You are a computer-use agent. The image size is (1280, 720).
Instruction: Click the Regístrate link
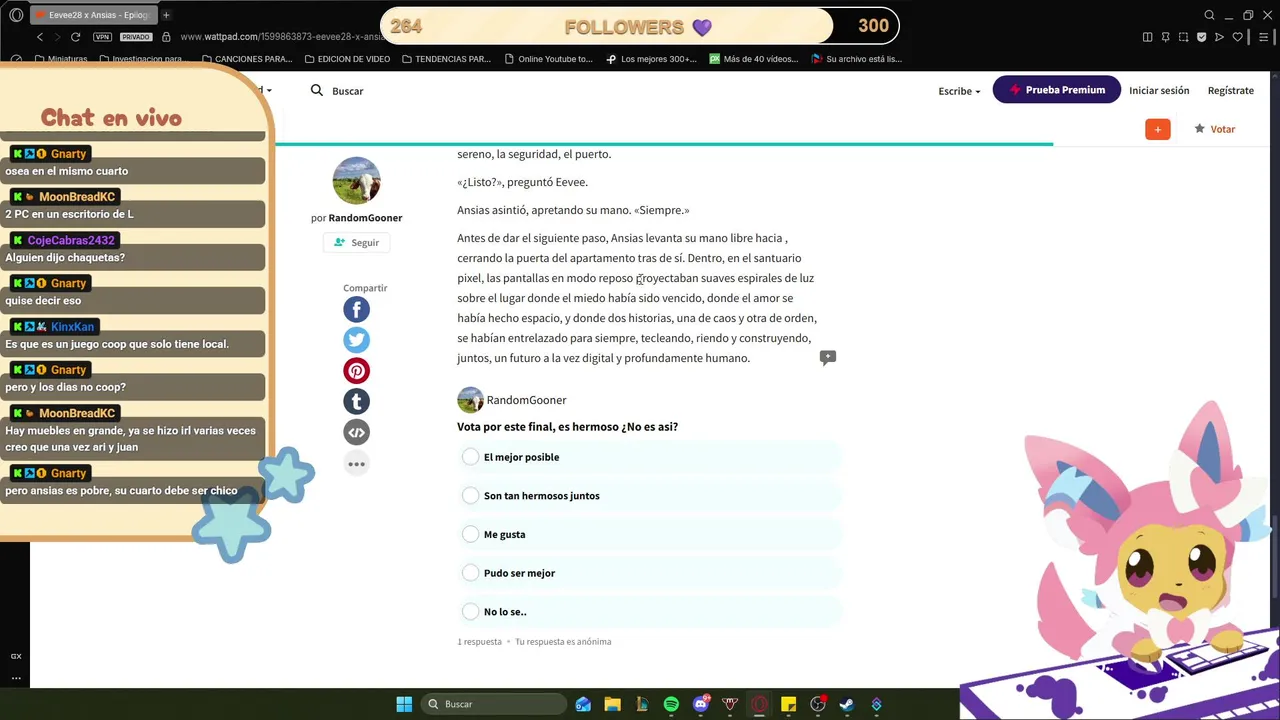click(x=1230, y=90)
